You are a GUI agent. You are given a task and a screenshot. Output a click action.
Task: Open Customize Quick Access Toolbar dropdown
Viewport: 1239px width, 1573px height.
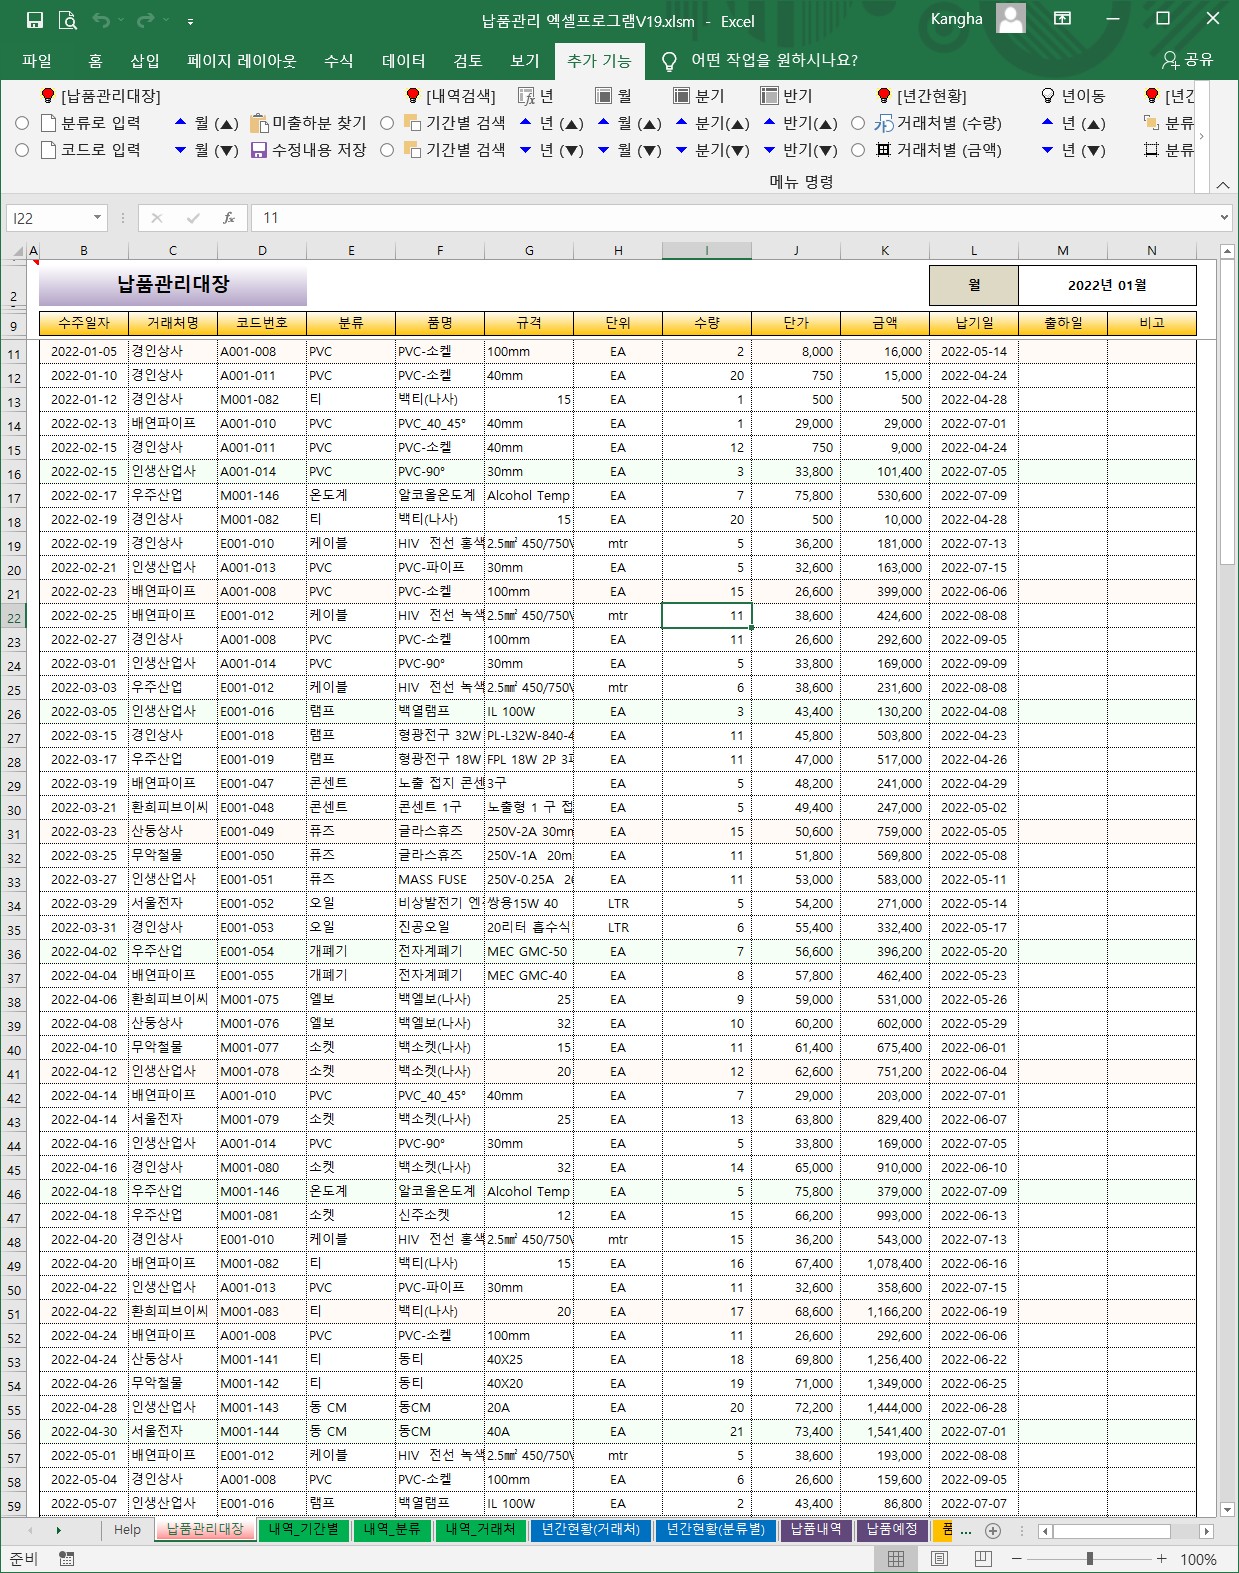click(x=190, y=20)
